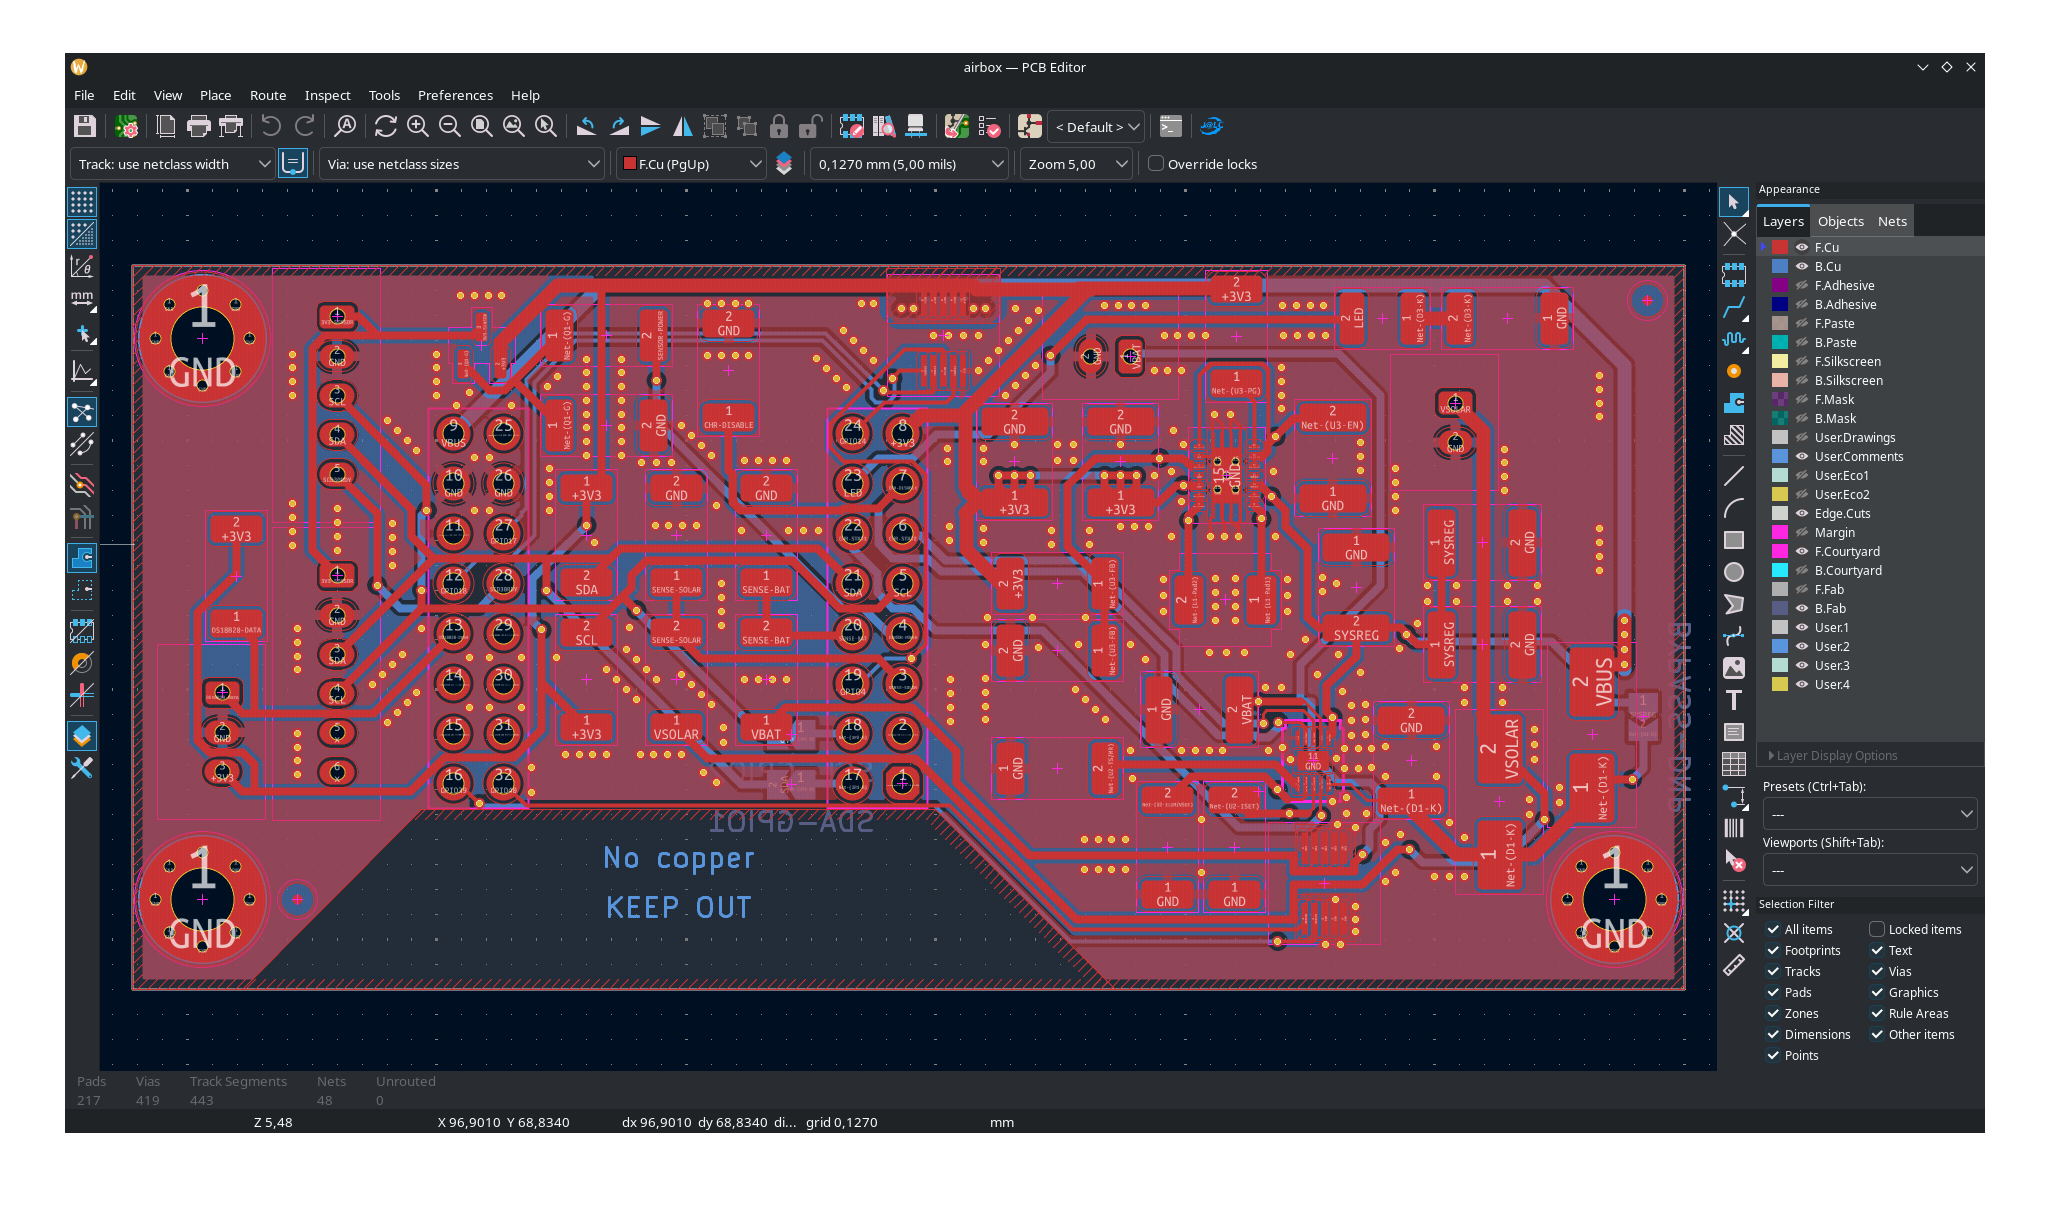Select the Add Text tool
2050x1210 pixels.
point(1734,700)
